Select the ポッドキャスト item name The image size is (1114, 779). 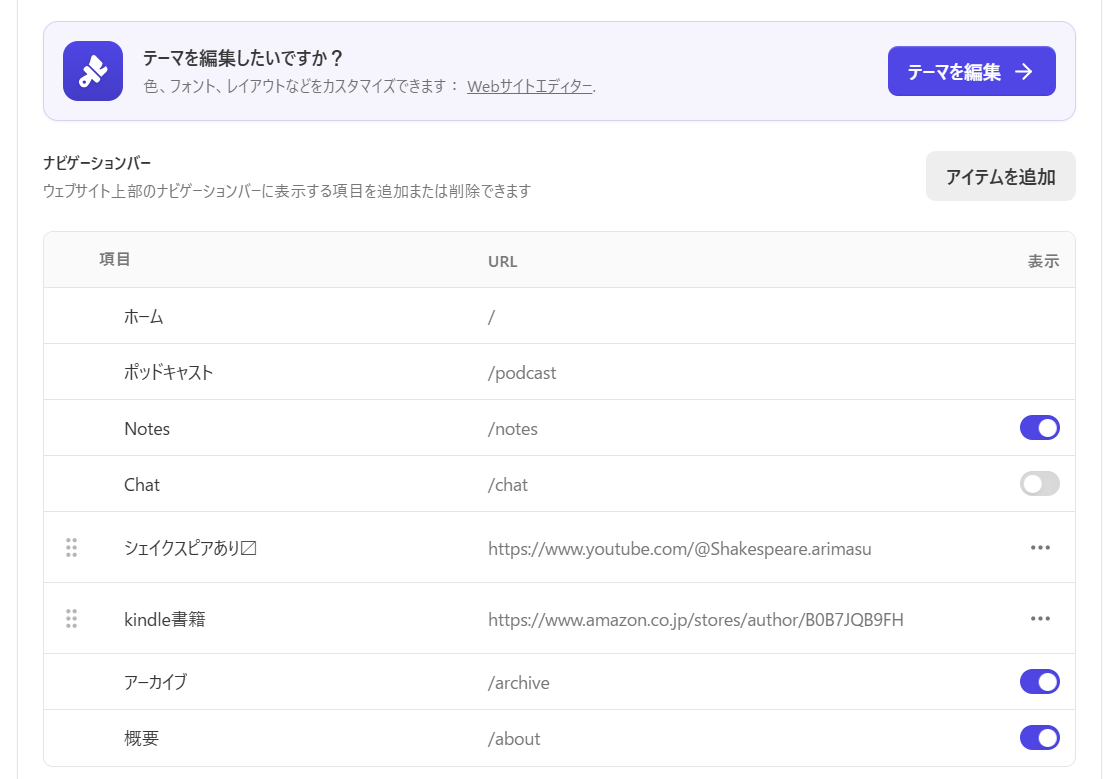[168, 372]
